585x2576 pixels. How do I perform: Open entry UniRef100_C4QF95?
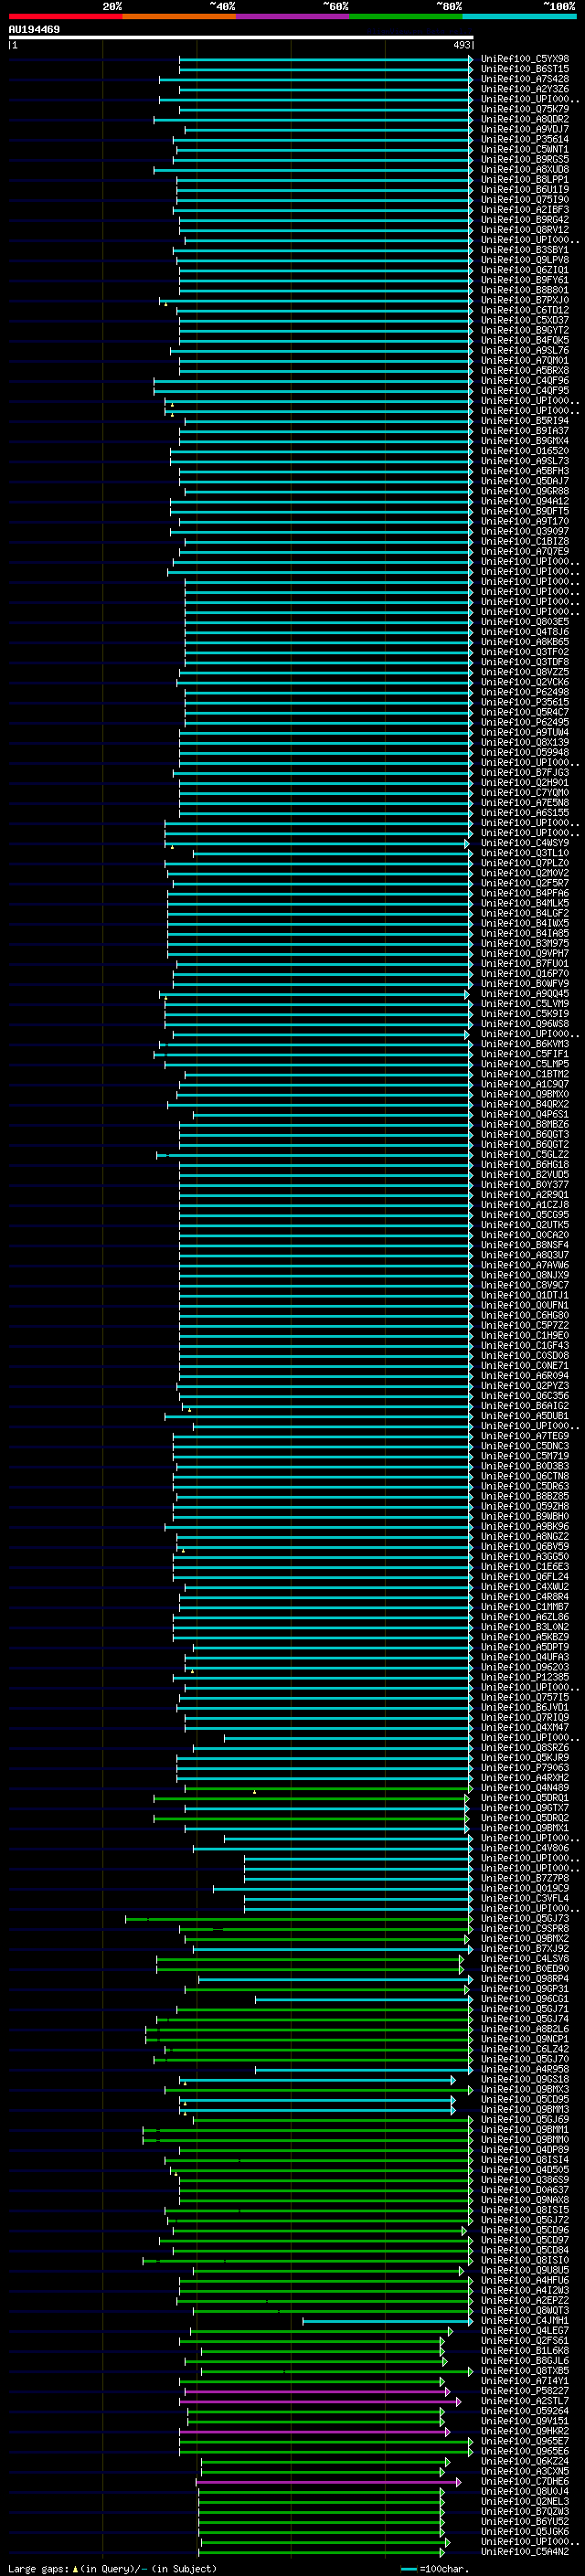point(525,391)
